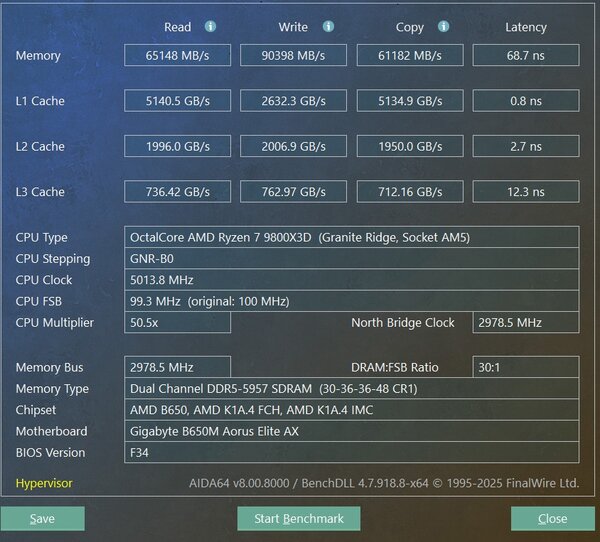Viewport: 600px width, 542px height.
Task: Click the Memory Type field showing DDR5-5957
Action: pyautogui.click(x=352, y=389)
